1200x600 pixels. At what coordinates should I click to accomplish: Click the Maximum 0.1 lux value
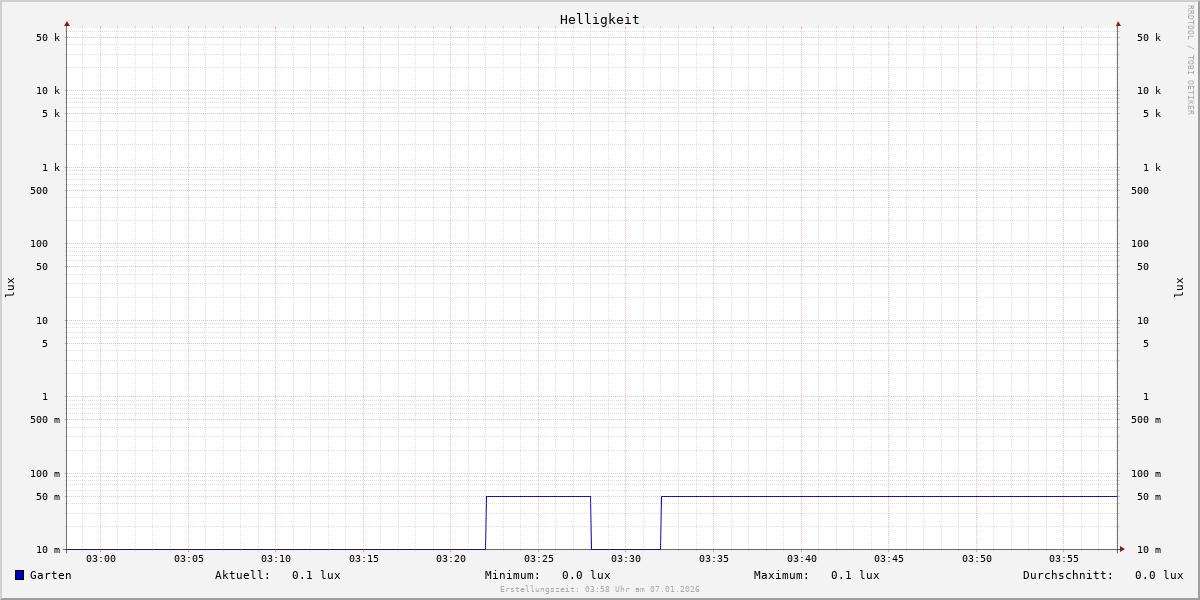(x=855, y=575)
